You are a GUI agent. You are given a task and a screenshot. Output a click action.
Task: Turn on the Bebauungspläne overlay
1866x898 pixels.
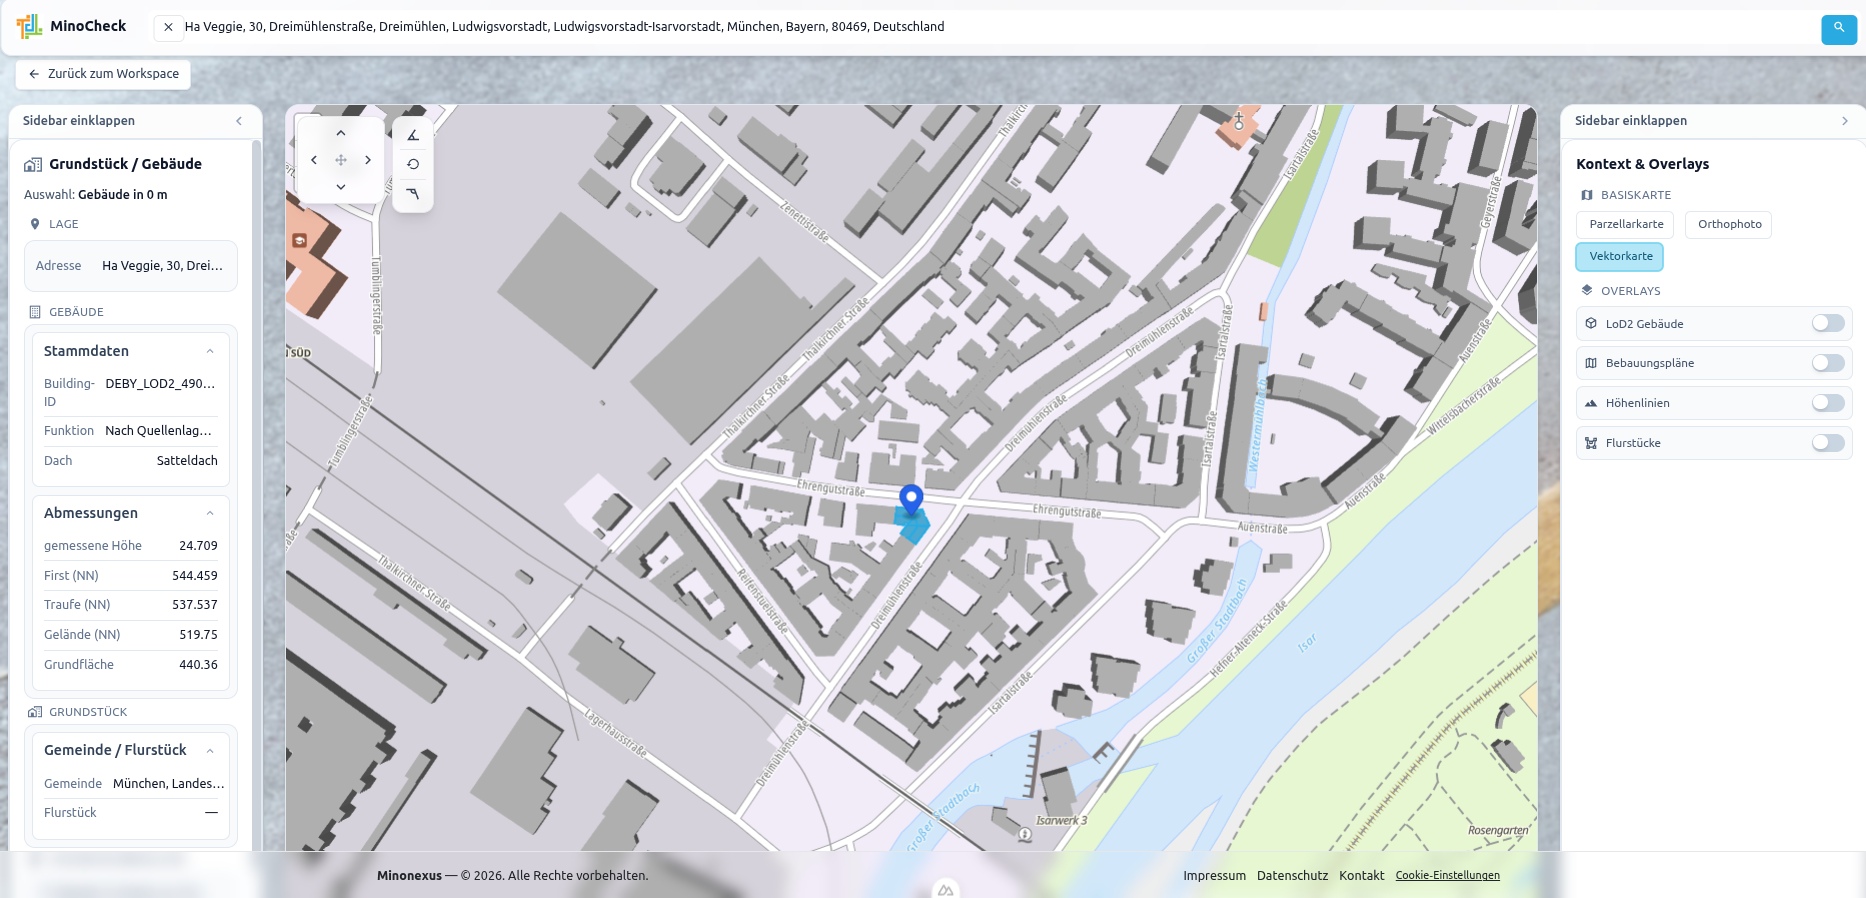[x=1827, y=363]
